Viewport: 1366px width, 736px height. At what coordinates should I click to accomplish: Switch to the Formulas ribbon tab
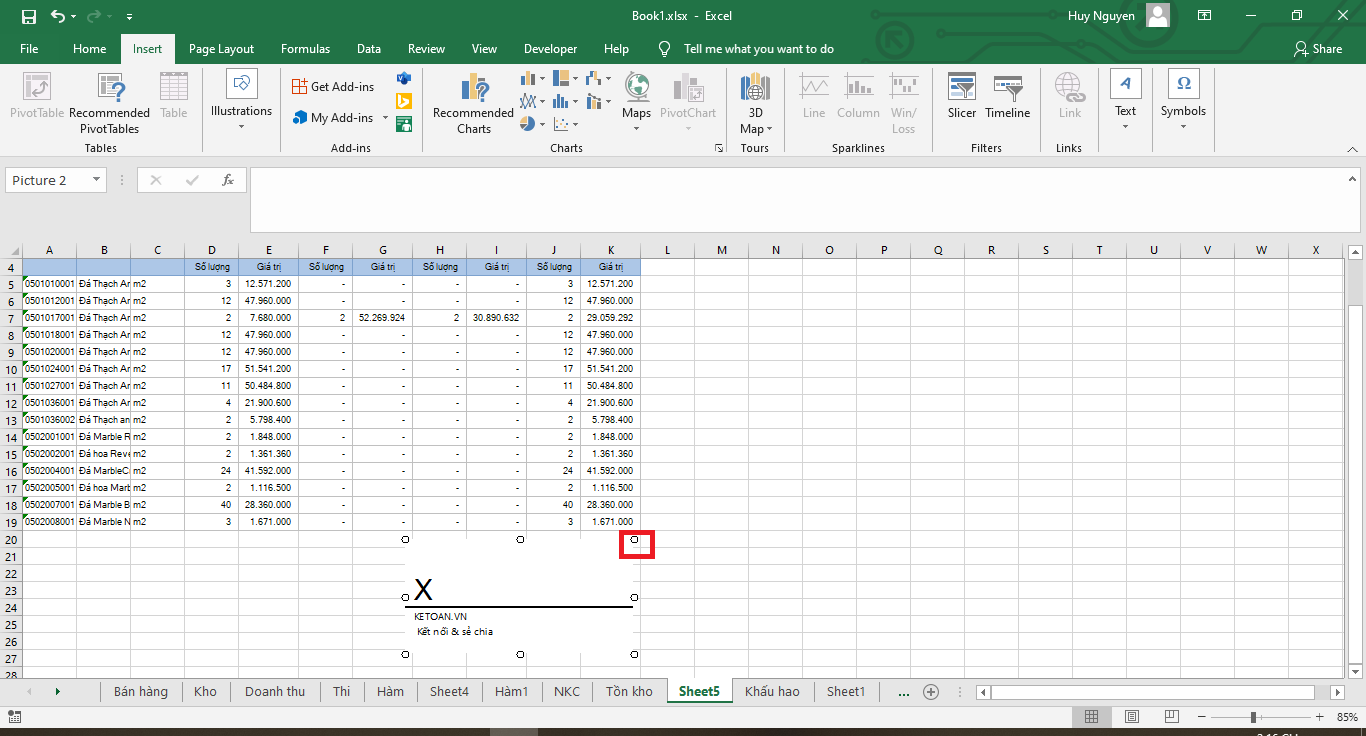(305, 48)
